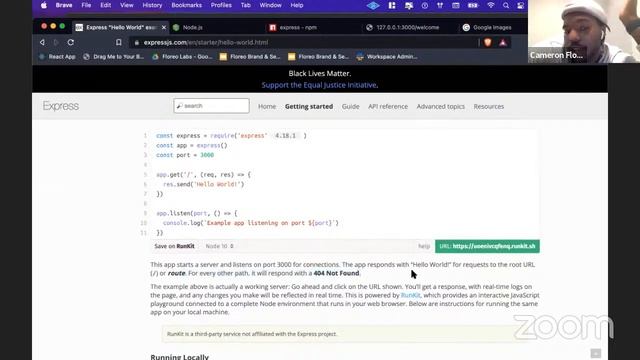Click the 'Hello World!' string in code
Screen dimensions: 640x360
[x=217, y=184]
